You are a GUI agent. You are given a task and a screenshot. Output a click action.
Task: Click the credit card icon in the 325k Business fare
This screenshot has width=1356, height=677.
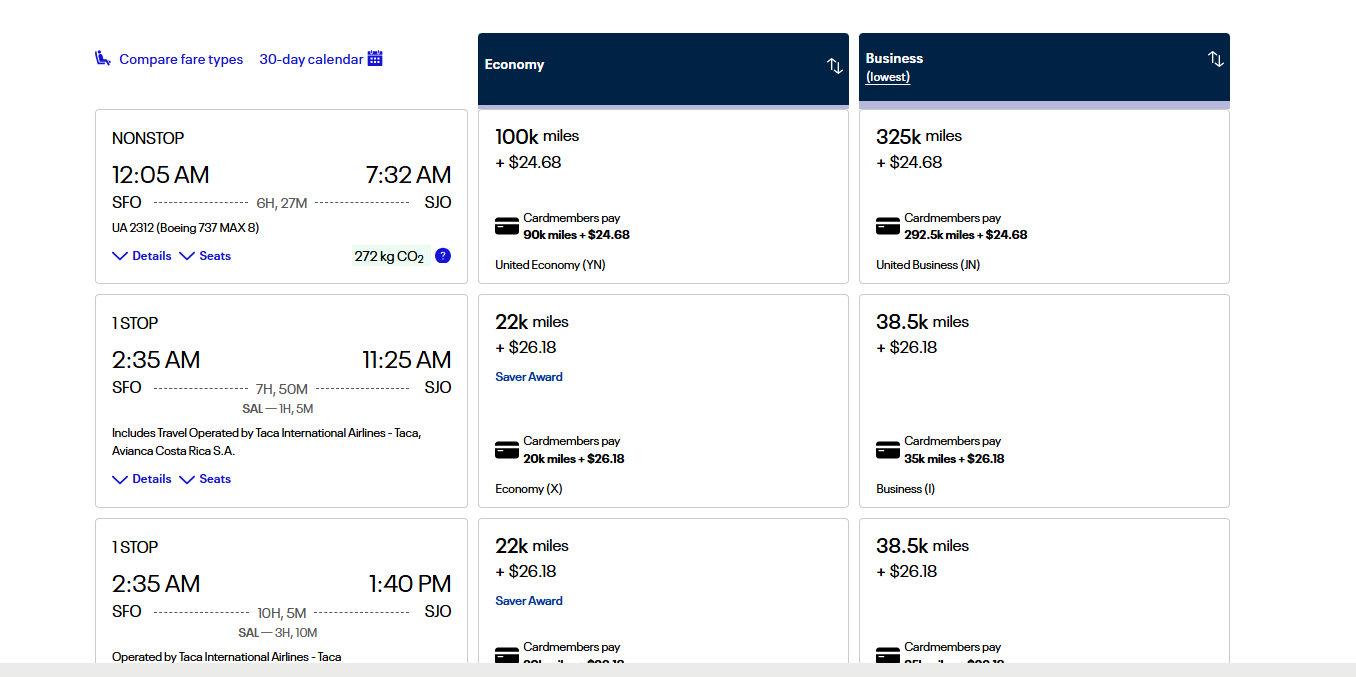(887, 226)
